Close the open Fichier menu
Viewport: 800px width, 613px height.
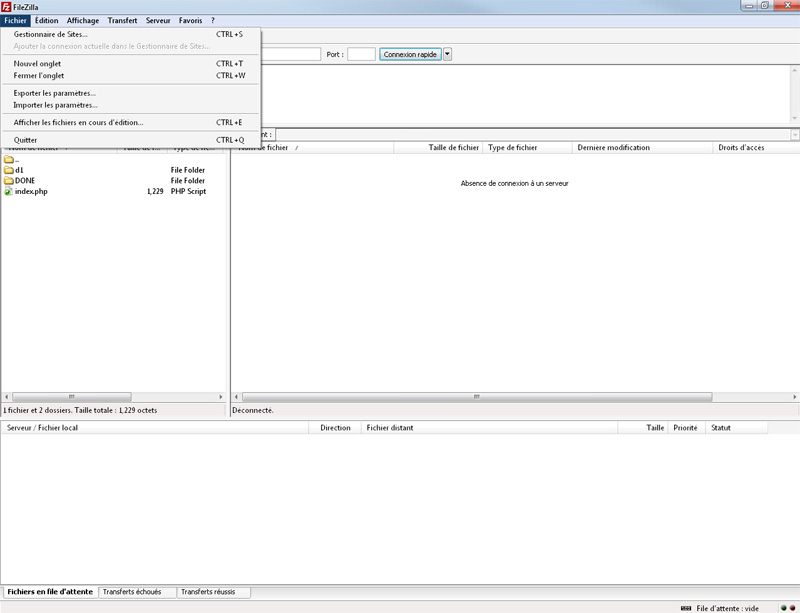(x=15, y=20)
